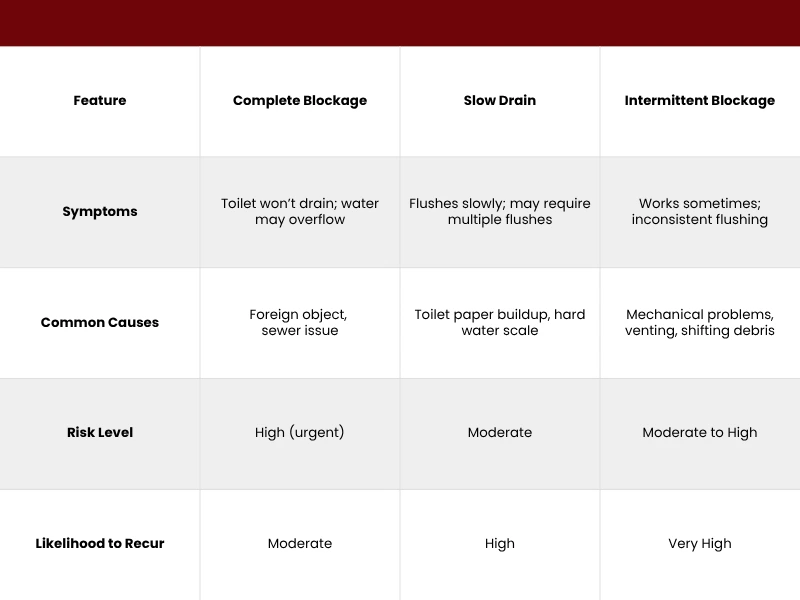The image size is (800, 600).
Task: Select the 'Very High' recurrence cell
Action: (700, 544)
